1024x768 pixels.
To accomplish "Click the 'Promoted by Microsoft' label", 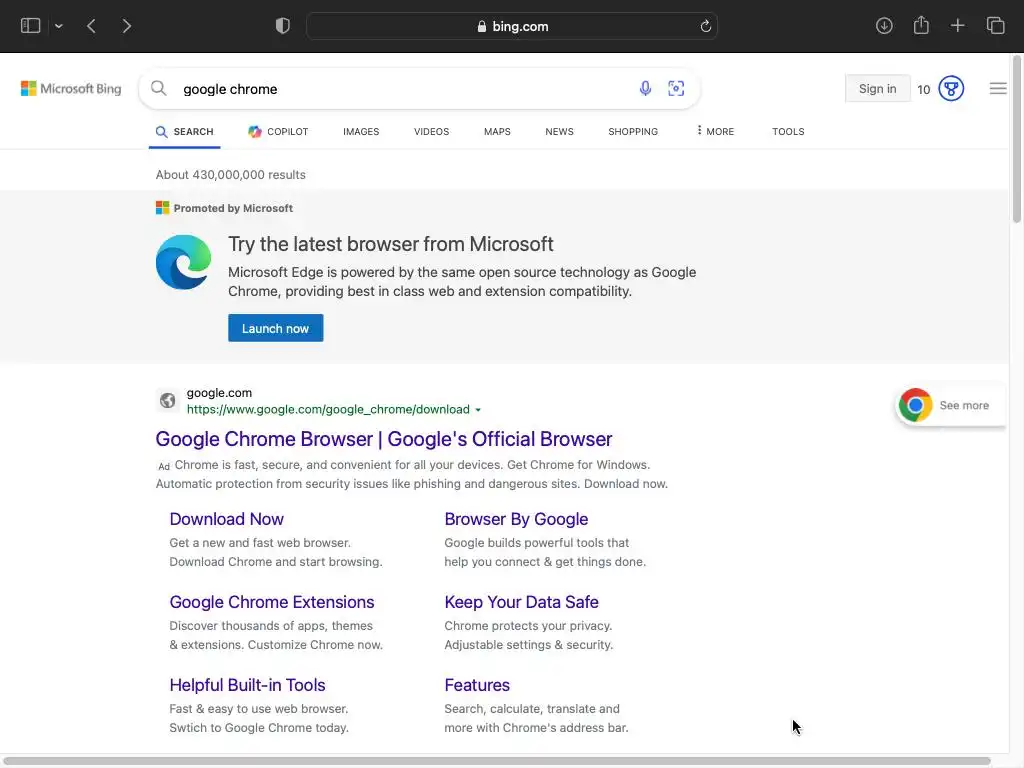I will coord(233,208).
